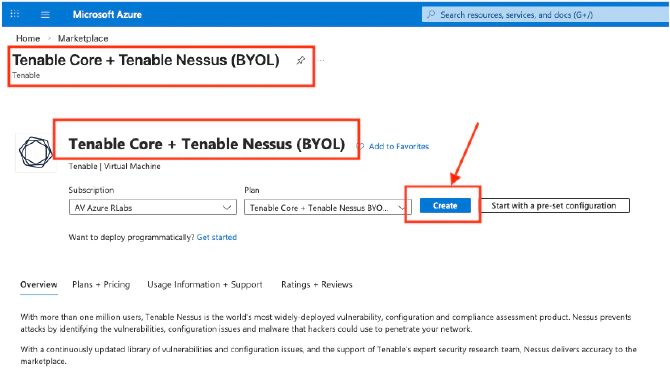670x379 pixels.
Task: Click the Tenable product logo thumbnail
Action: coord(36,152)
